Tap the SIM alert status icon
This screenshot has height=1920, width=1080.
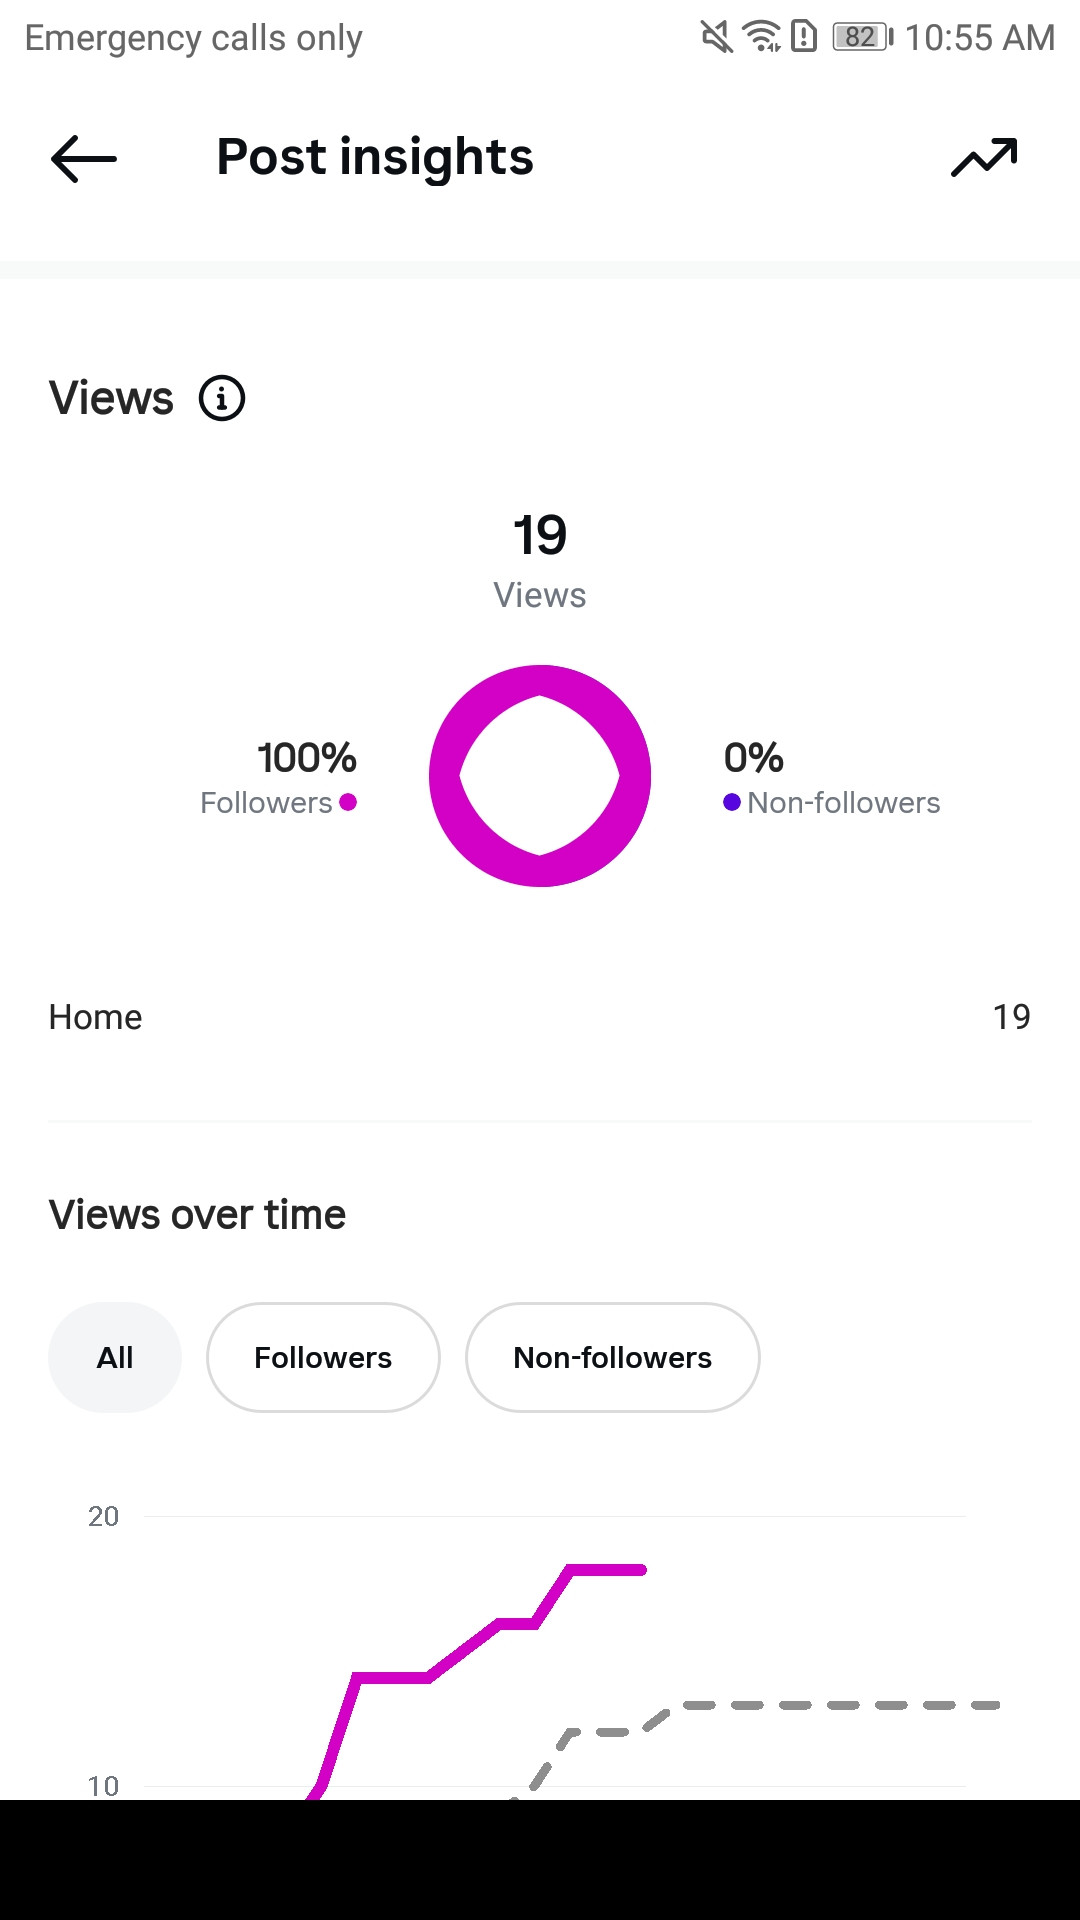804,38
